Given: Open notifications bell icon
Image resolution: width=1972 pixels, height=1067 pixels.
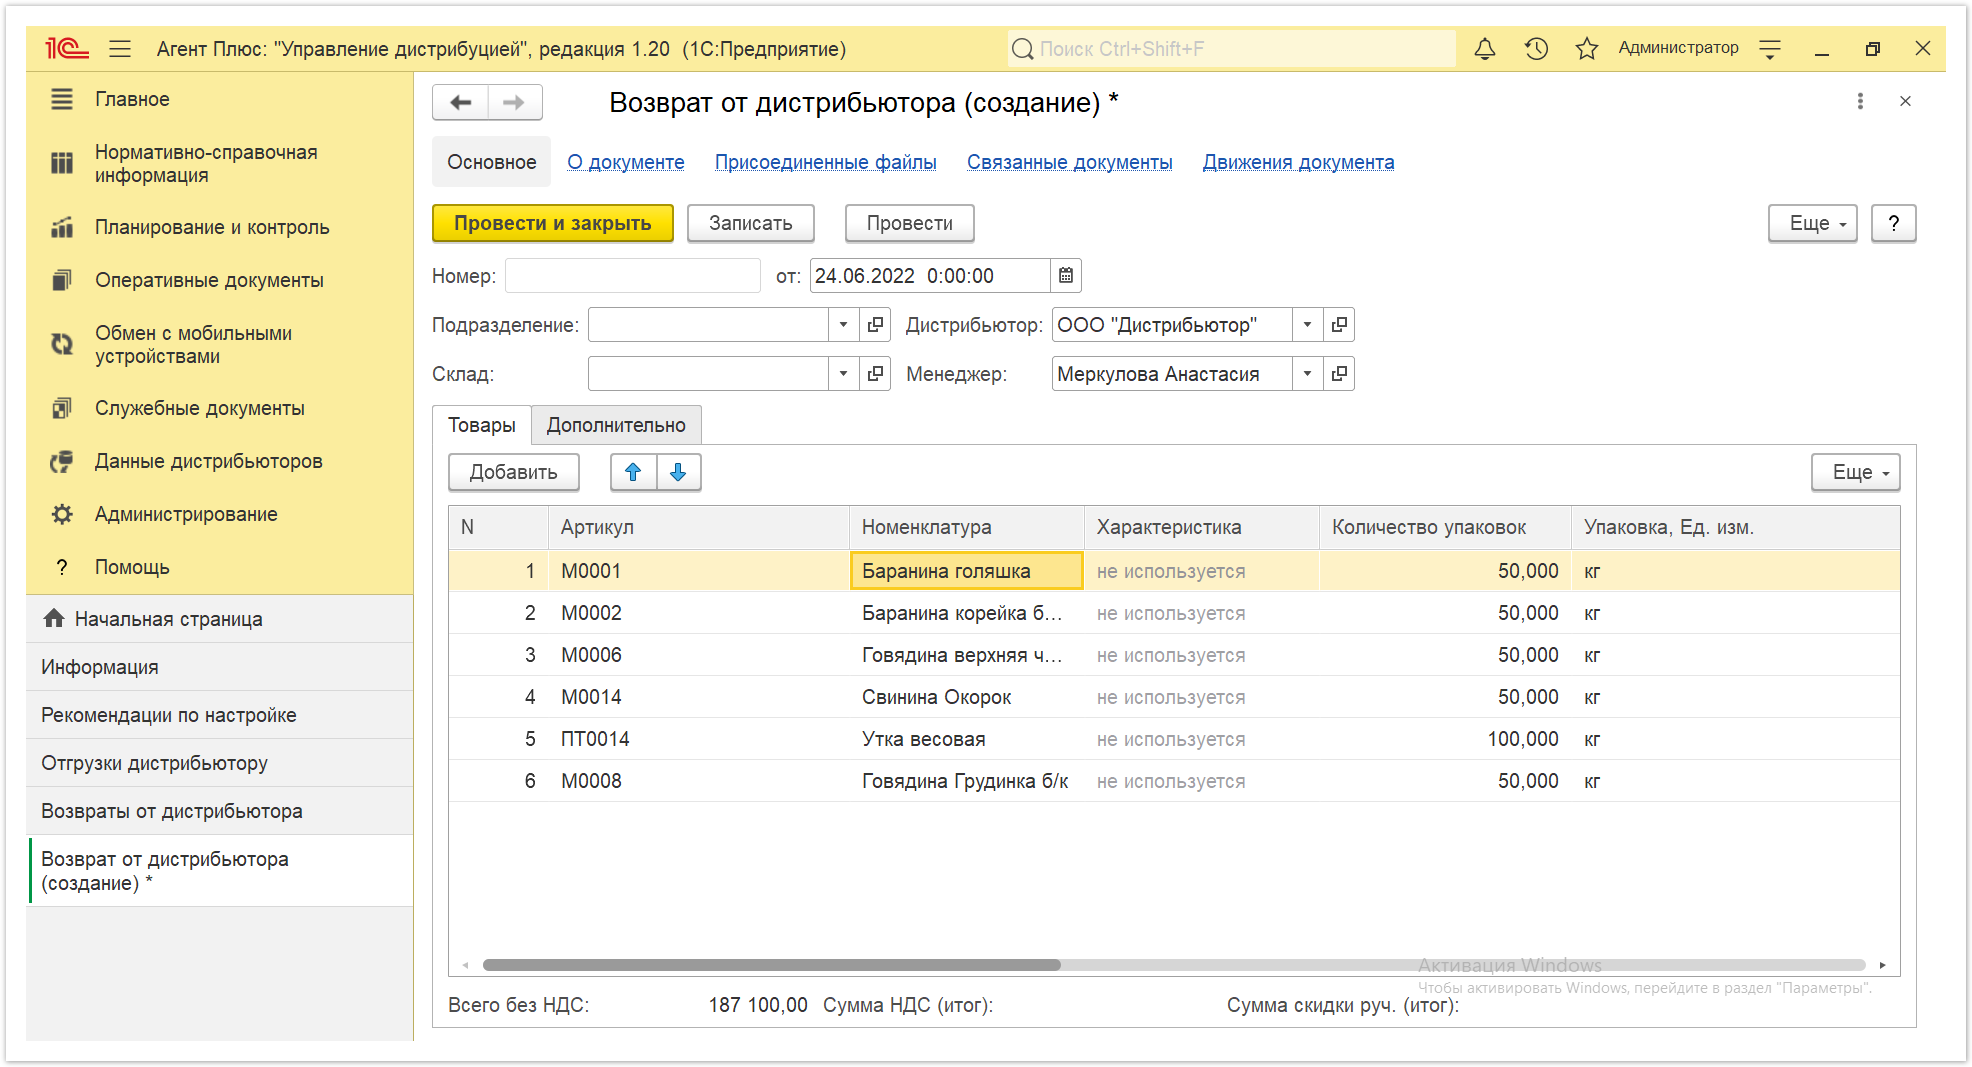Looking at the screenshot, I should tap(1485, 49).
